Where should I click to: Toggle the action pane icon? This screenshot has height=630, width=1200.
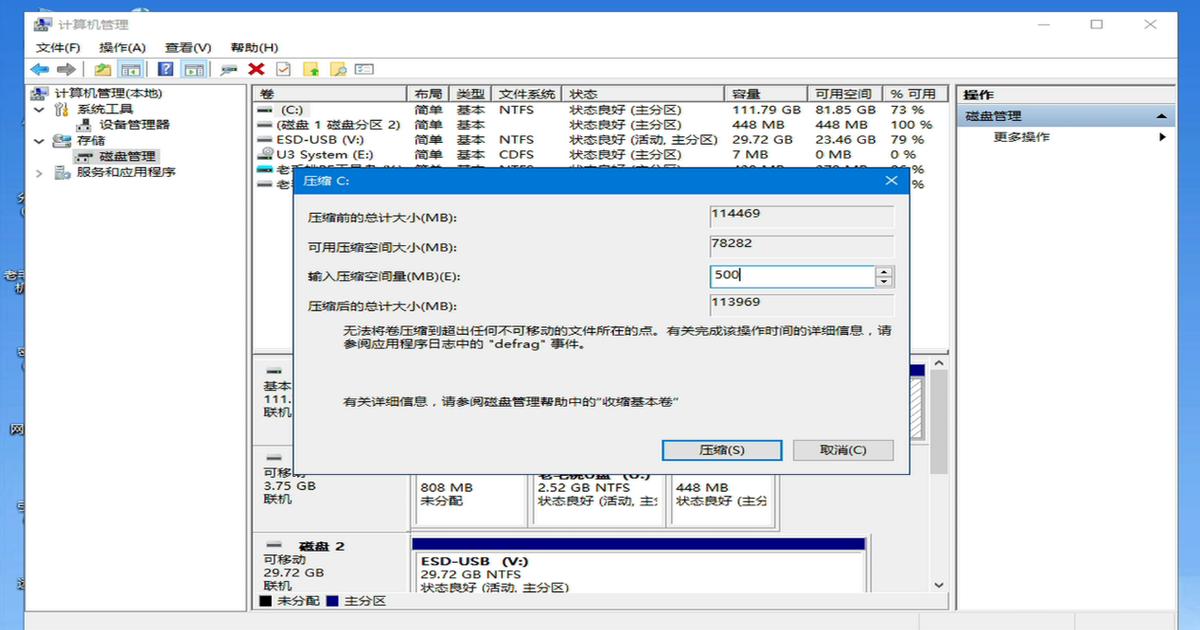pyautogui.click(x=193, y=68)
